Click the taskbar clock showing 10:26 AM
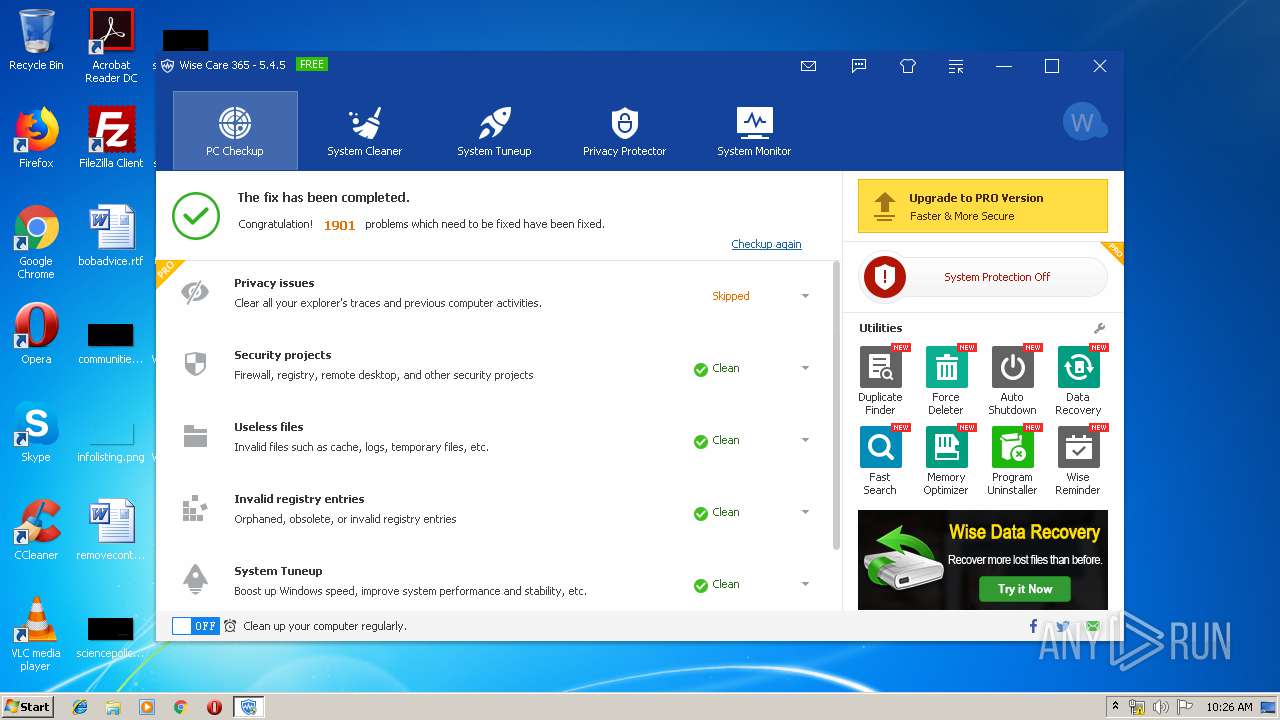Image resolution: width=1280 pixels, height=720 pixels. click(1229, 707)
